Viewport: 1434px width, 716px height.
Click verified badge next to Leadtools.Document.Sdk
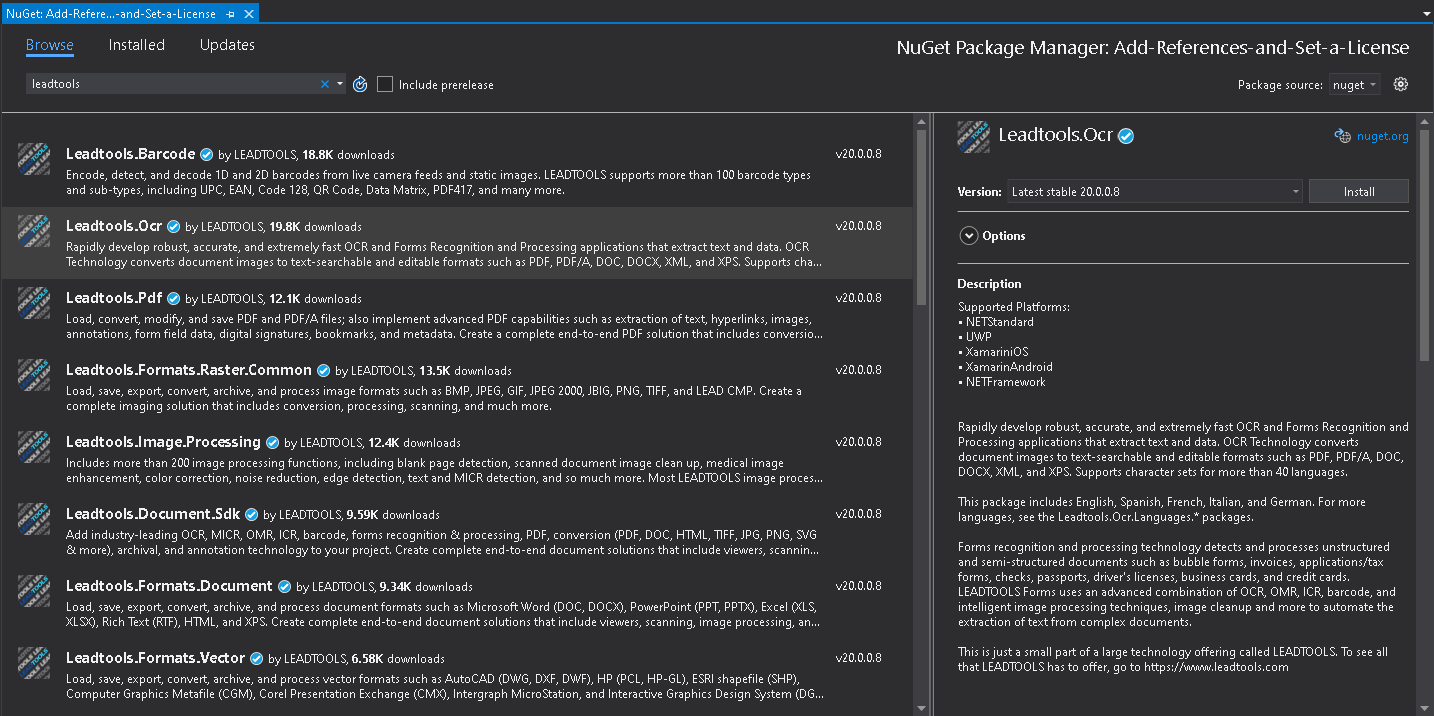(251, 515)
